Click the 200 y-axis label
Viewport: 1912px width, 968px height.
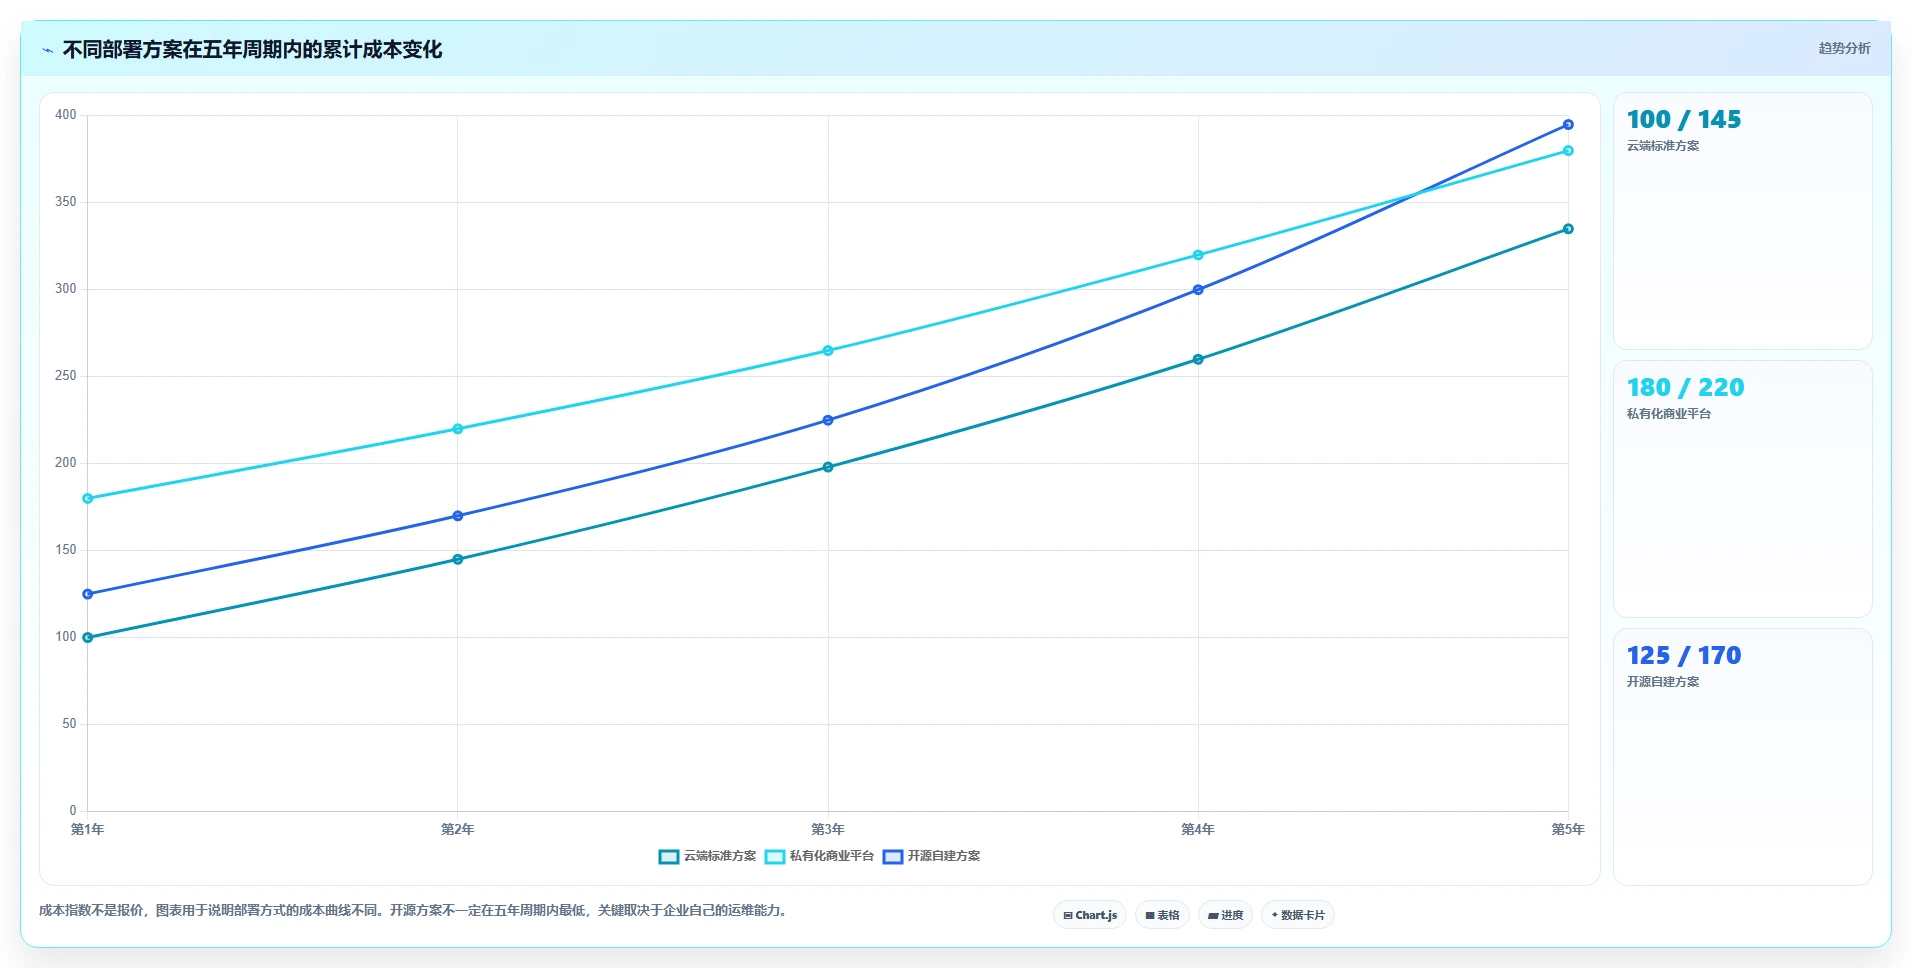tap(66, 463)
